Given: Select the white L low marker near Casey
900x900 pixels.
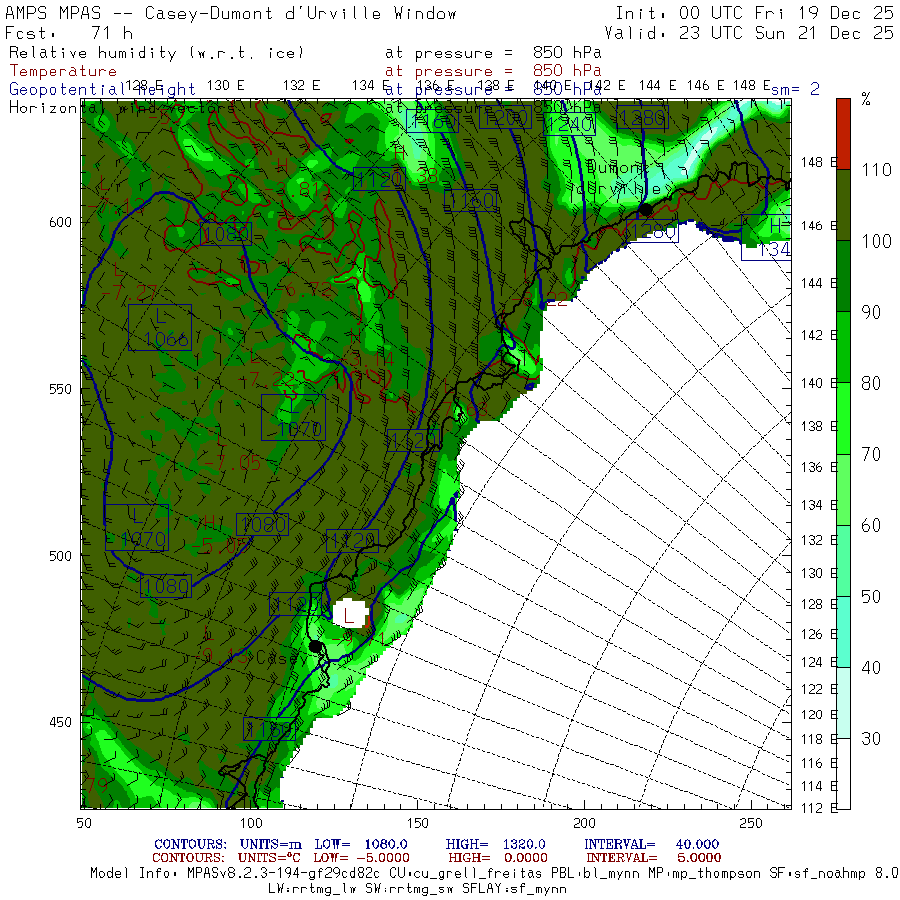Looking at the screenshot, I should (x=350, y=614).
